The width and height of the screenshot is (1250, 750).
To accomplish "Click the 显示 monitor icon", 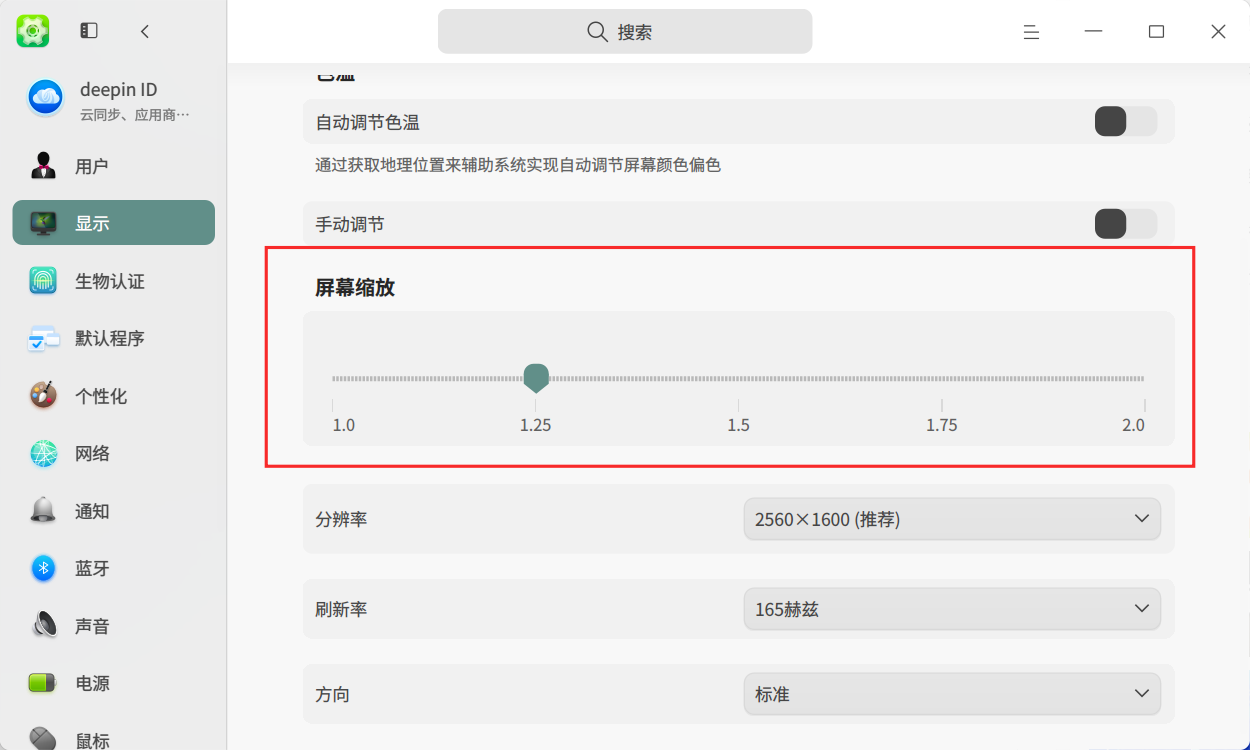I will [x=43, y=223].
